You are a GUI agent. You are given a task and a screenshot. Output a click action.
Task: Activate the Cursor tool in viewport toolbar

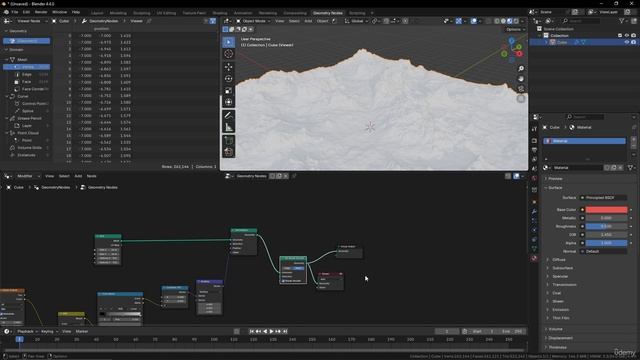click(229, 54)
